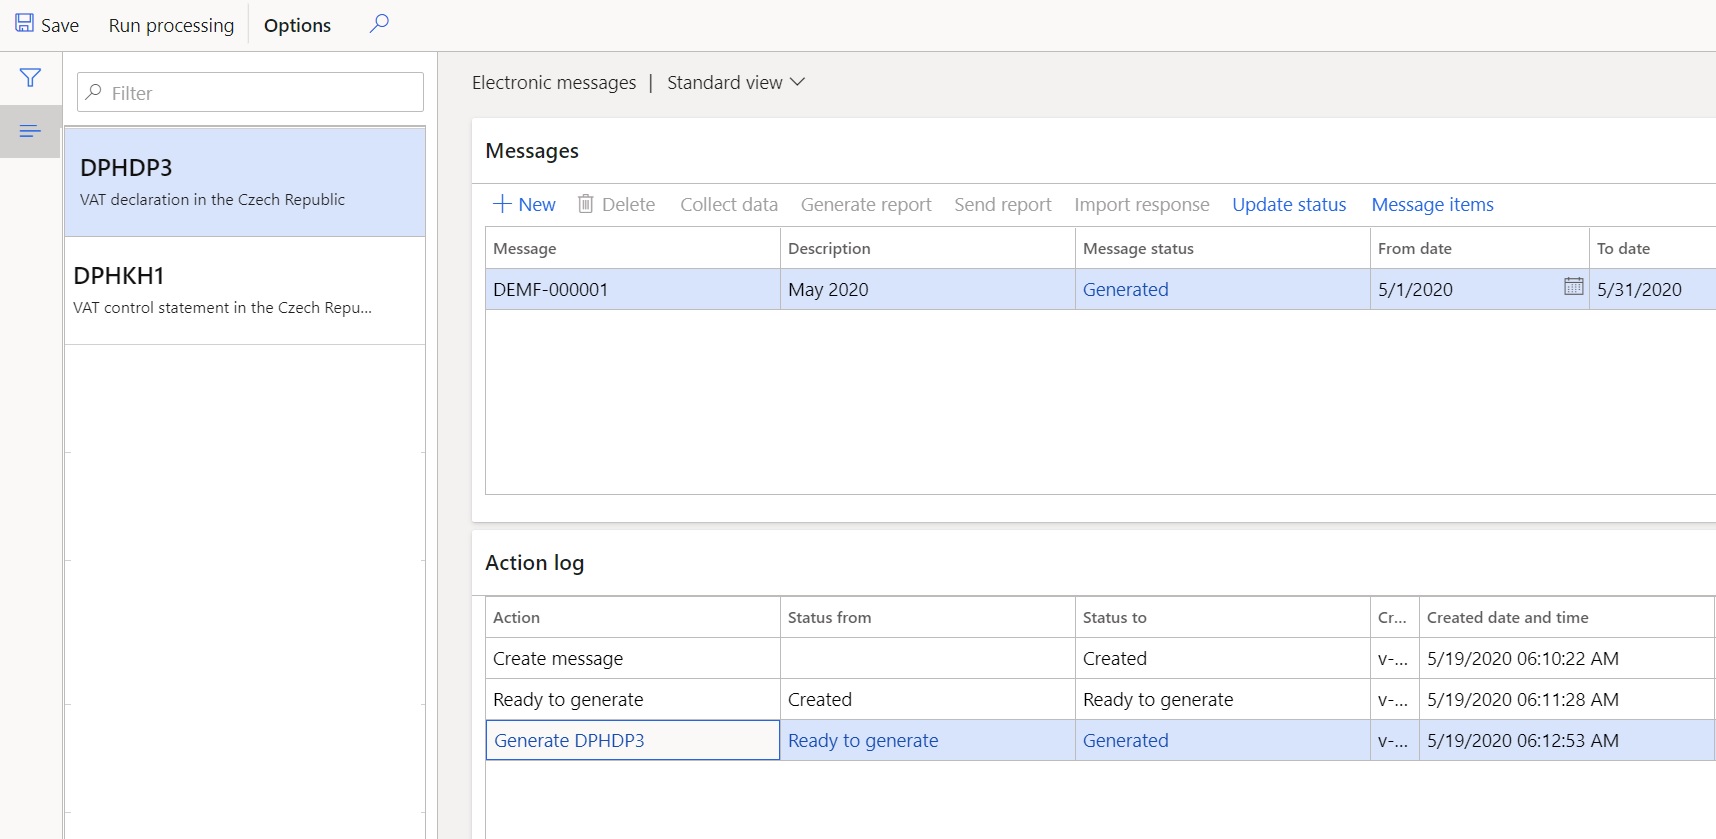
Task: Click the magnifier inside the Filter box
Action: (x=94, y=92)
